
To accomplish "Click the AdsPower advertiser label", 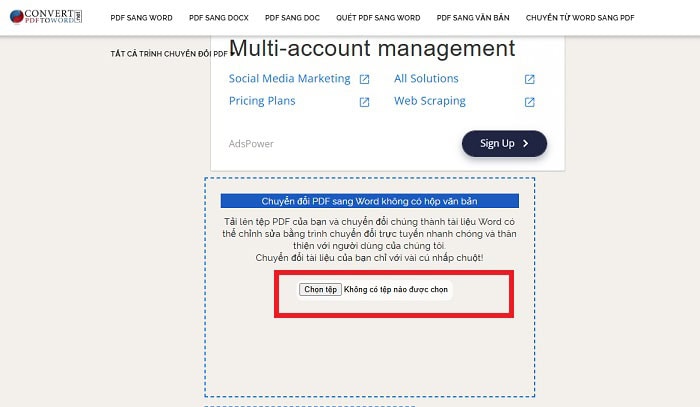I will [x=251, y=144].
